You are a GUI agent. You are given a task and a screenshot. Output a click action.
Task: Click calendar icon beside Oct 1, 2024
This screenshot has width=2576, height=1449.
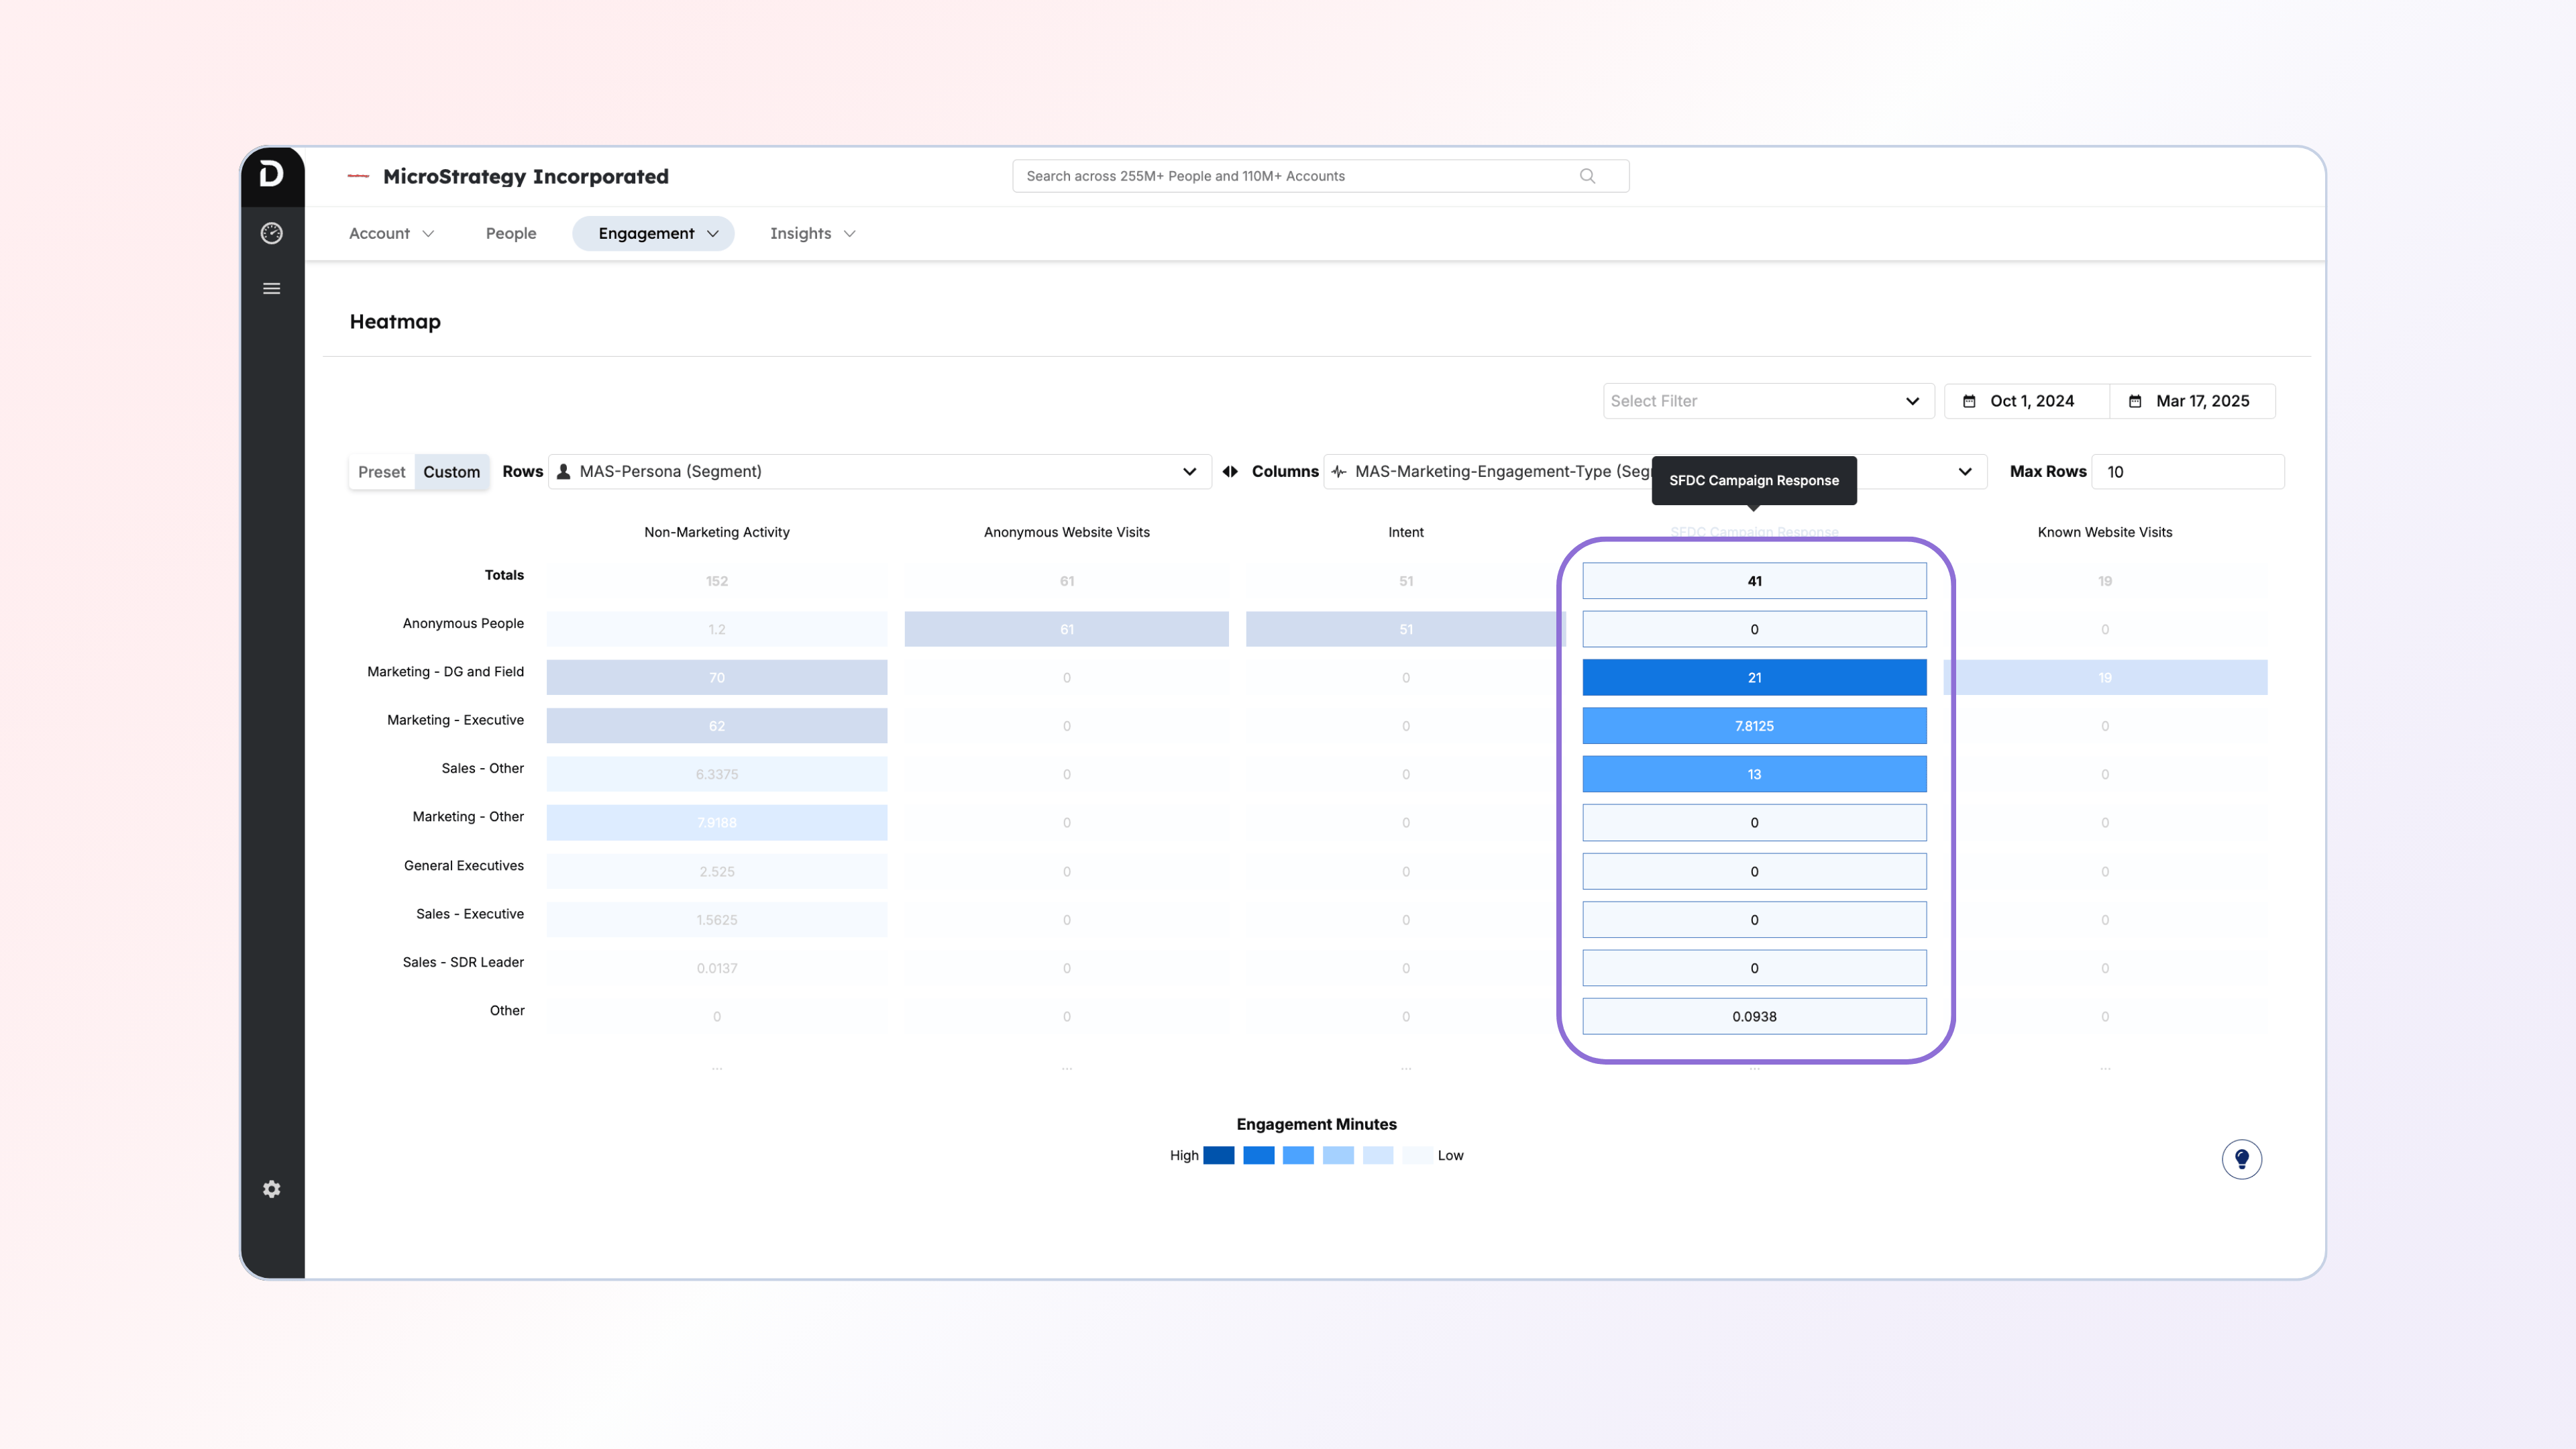point(1969,401)
